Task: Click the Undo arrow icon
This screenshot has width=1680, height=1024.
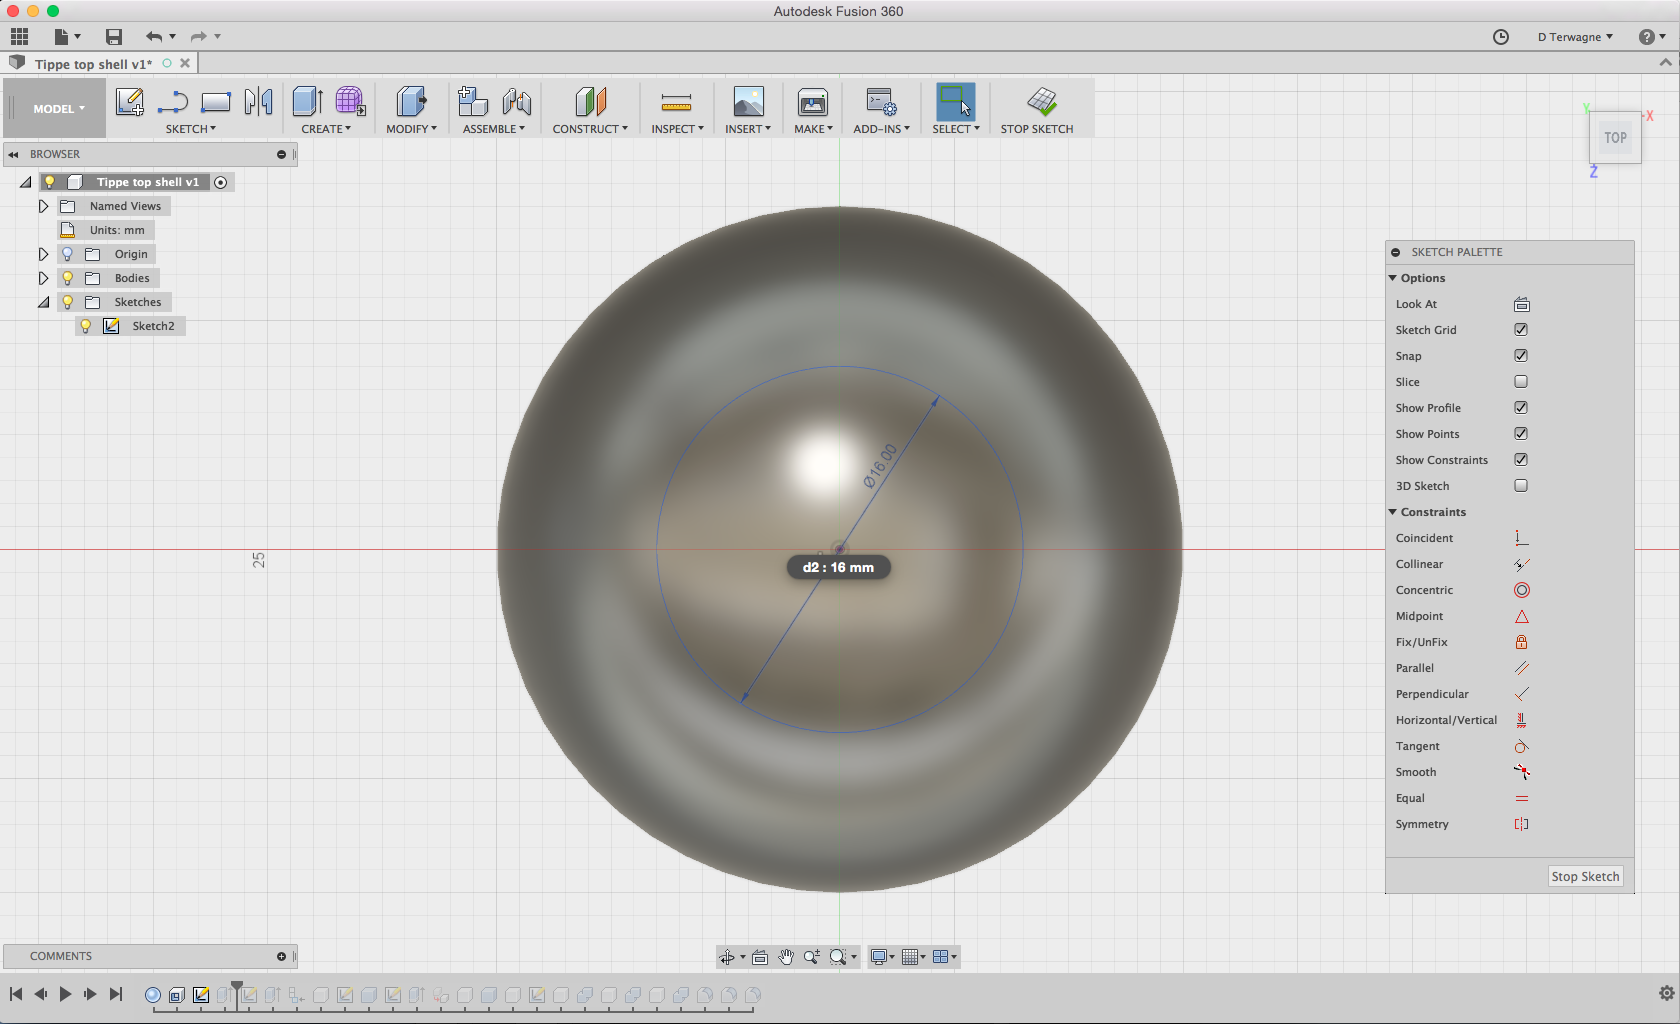Action: (153, 37)
